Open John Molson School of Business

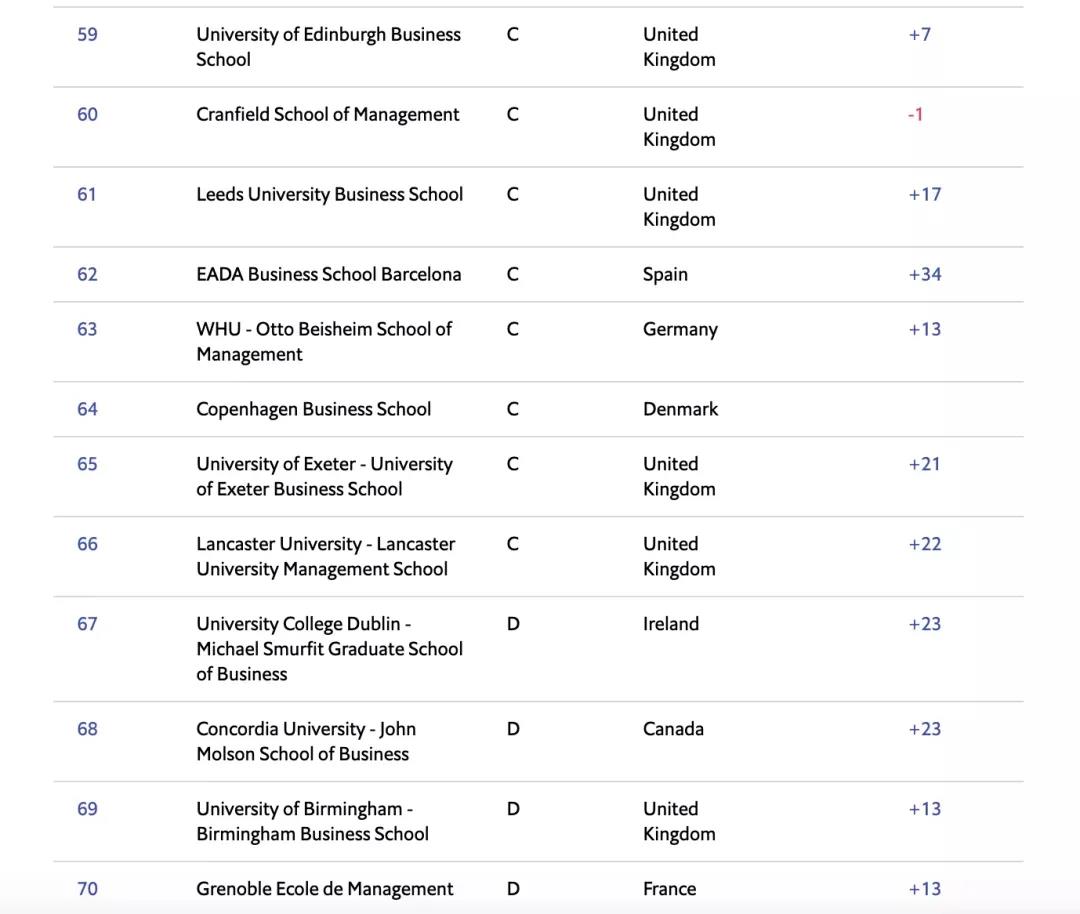[305, 742]
